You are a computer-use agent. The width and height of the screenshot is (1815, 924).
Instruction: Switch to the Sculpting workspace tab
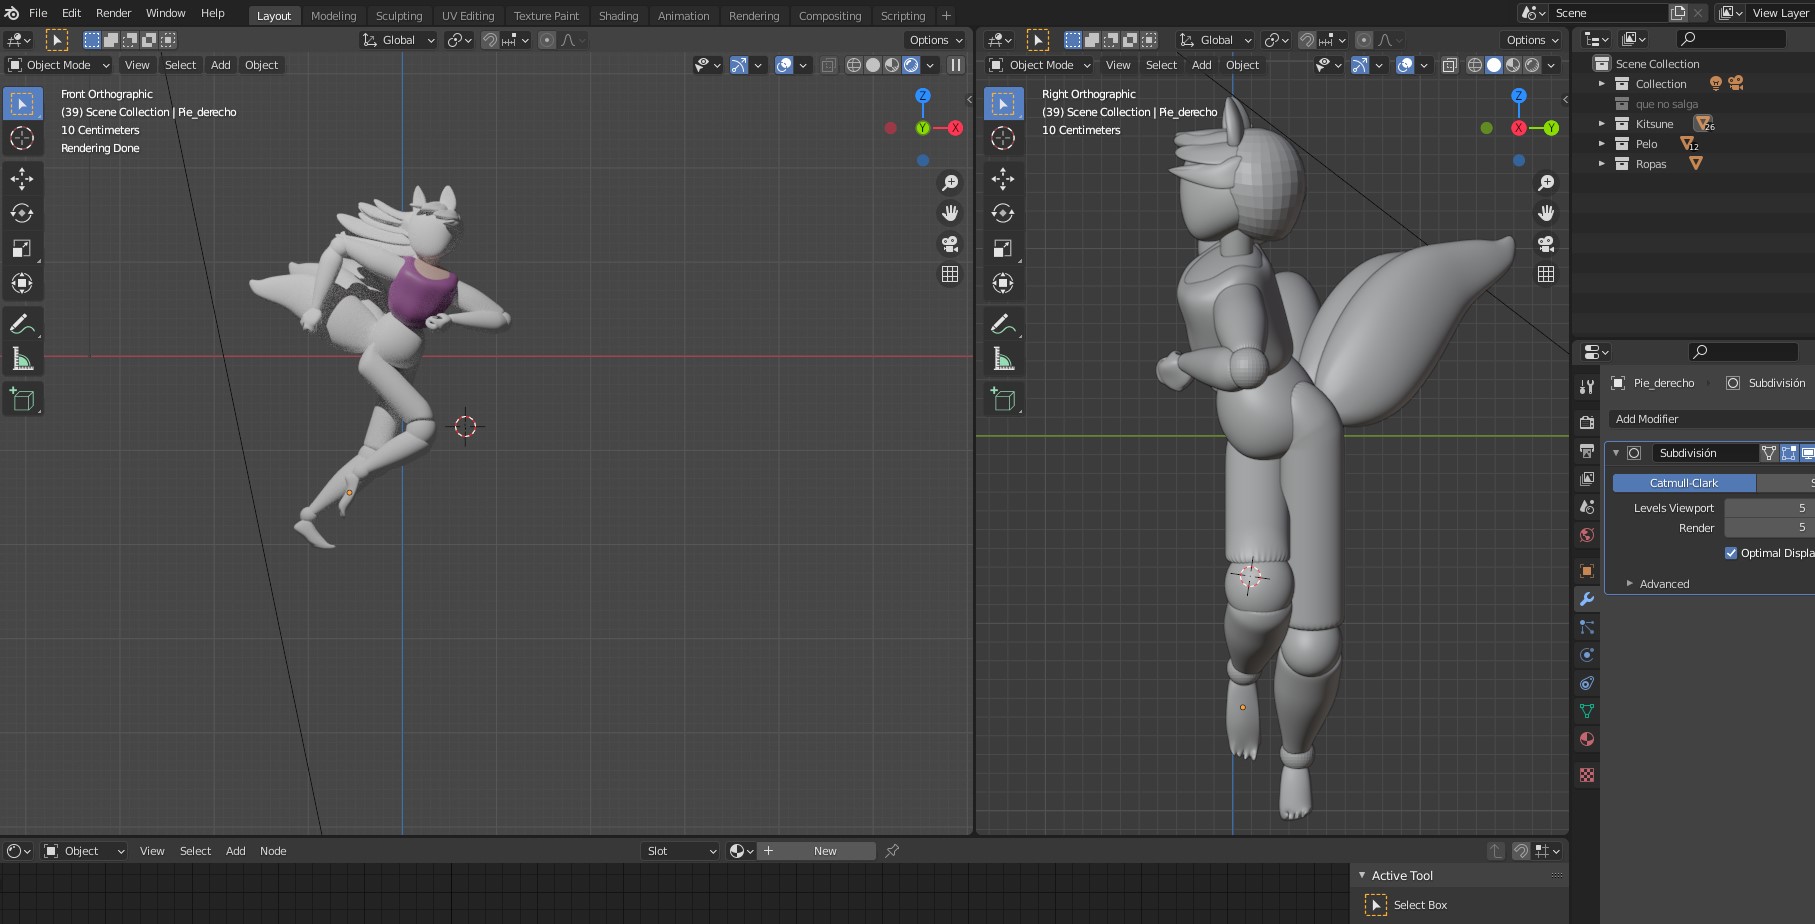click(x=399, y=16)
